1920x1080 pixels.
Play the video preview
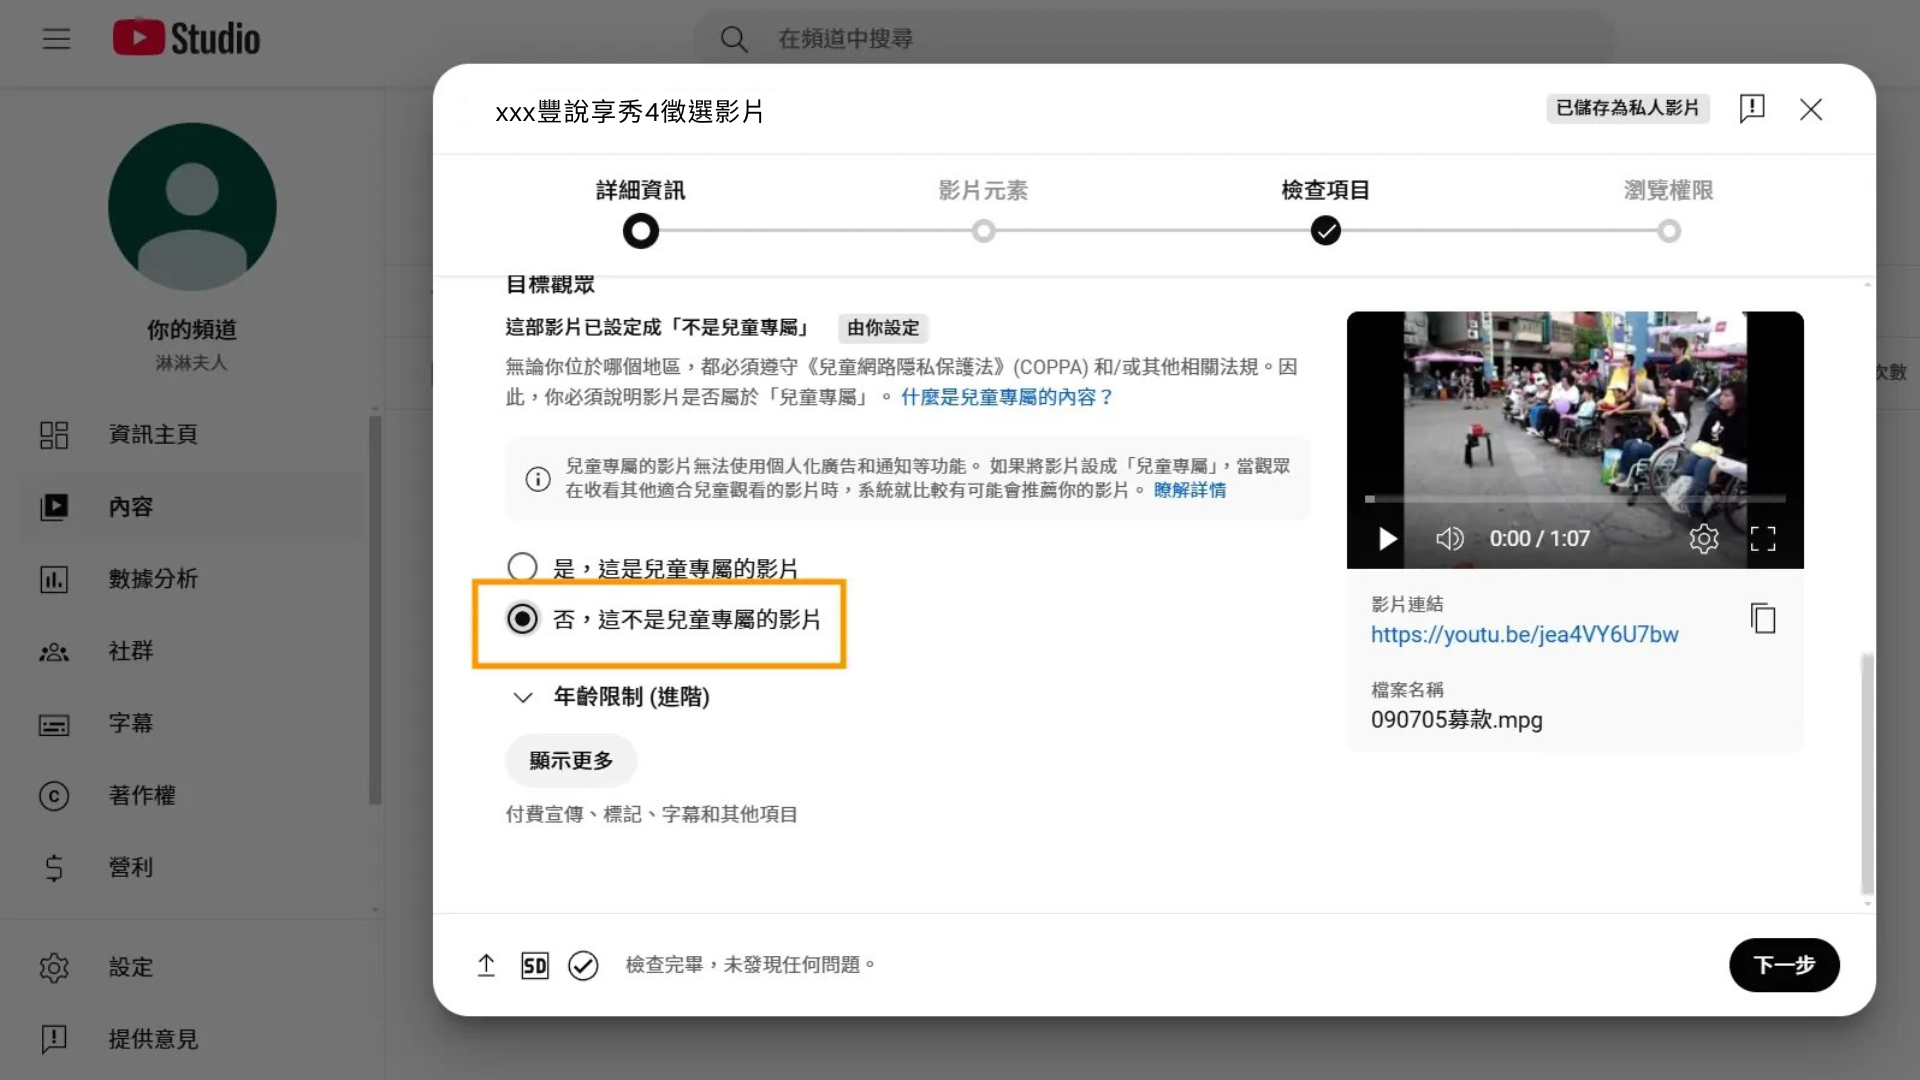tap(1387, 539)
